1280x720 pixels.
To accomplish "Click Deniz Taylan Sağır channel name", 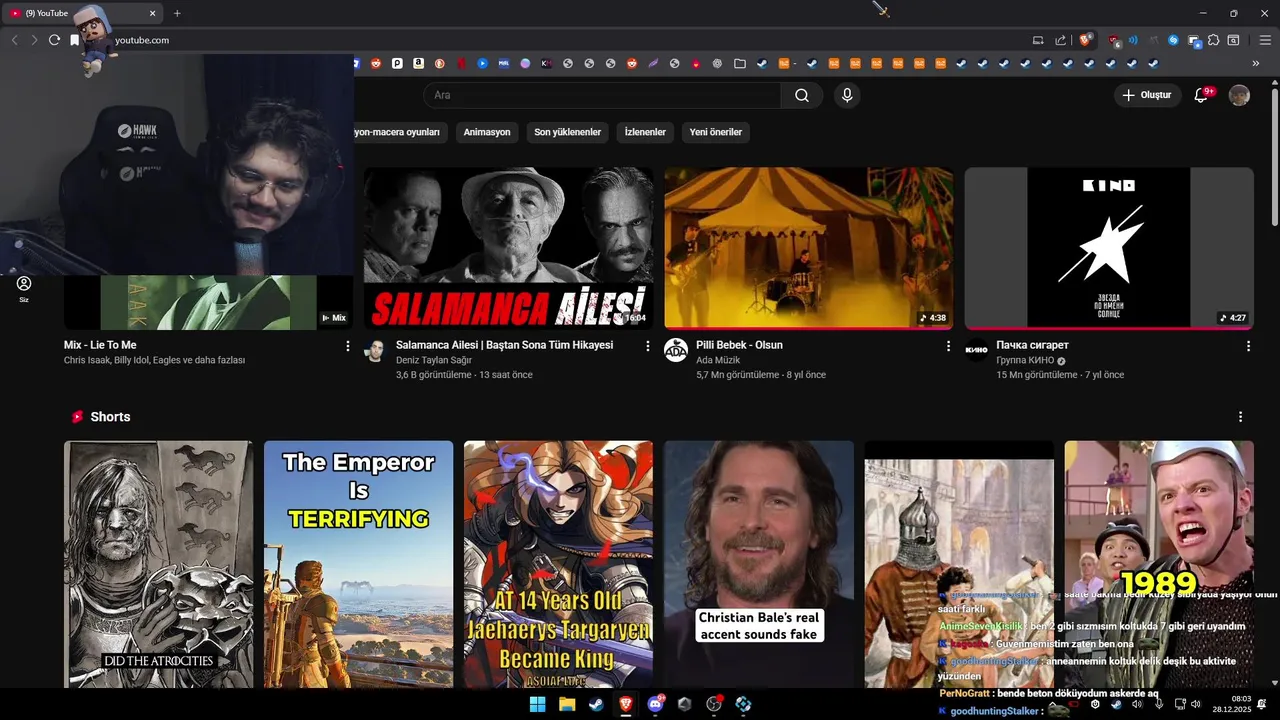I will (433, 360).
